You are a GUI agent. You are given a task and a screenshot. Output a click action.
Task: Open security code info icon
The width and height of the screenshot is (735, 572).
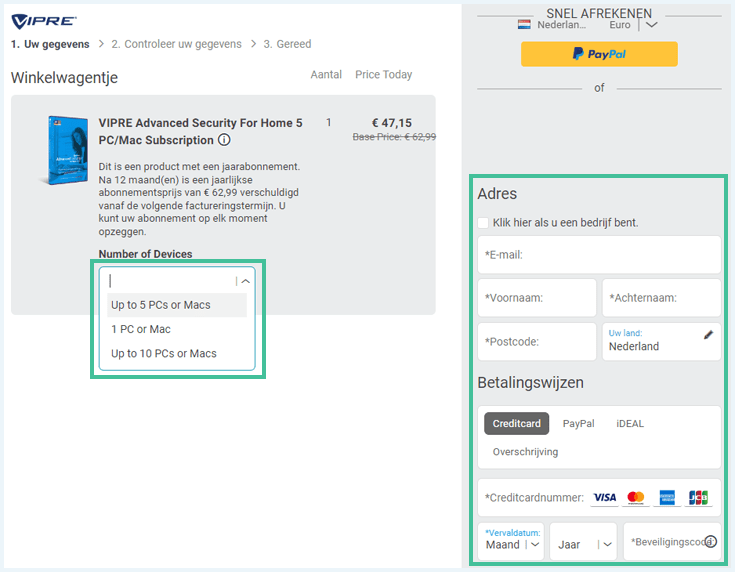click(711, 542)
